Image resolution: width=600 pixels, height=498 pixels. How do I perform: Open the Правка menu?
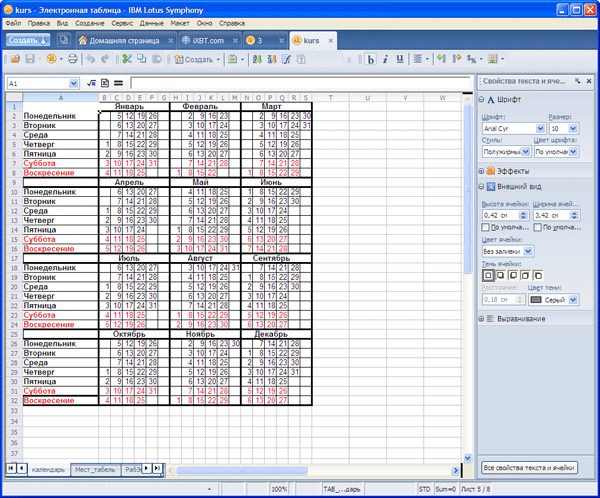(39, 23)
